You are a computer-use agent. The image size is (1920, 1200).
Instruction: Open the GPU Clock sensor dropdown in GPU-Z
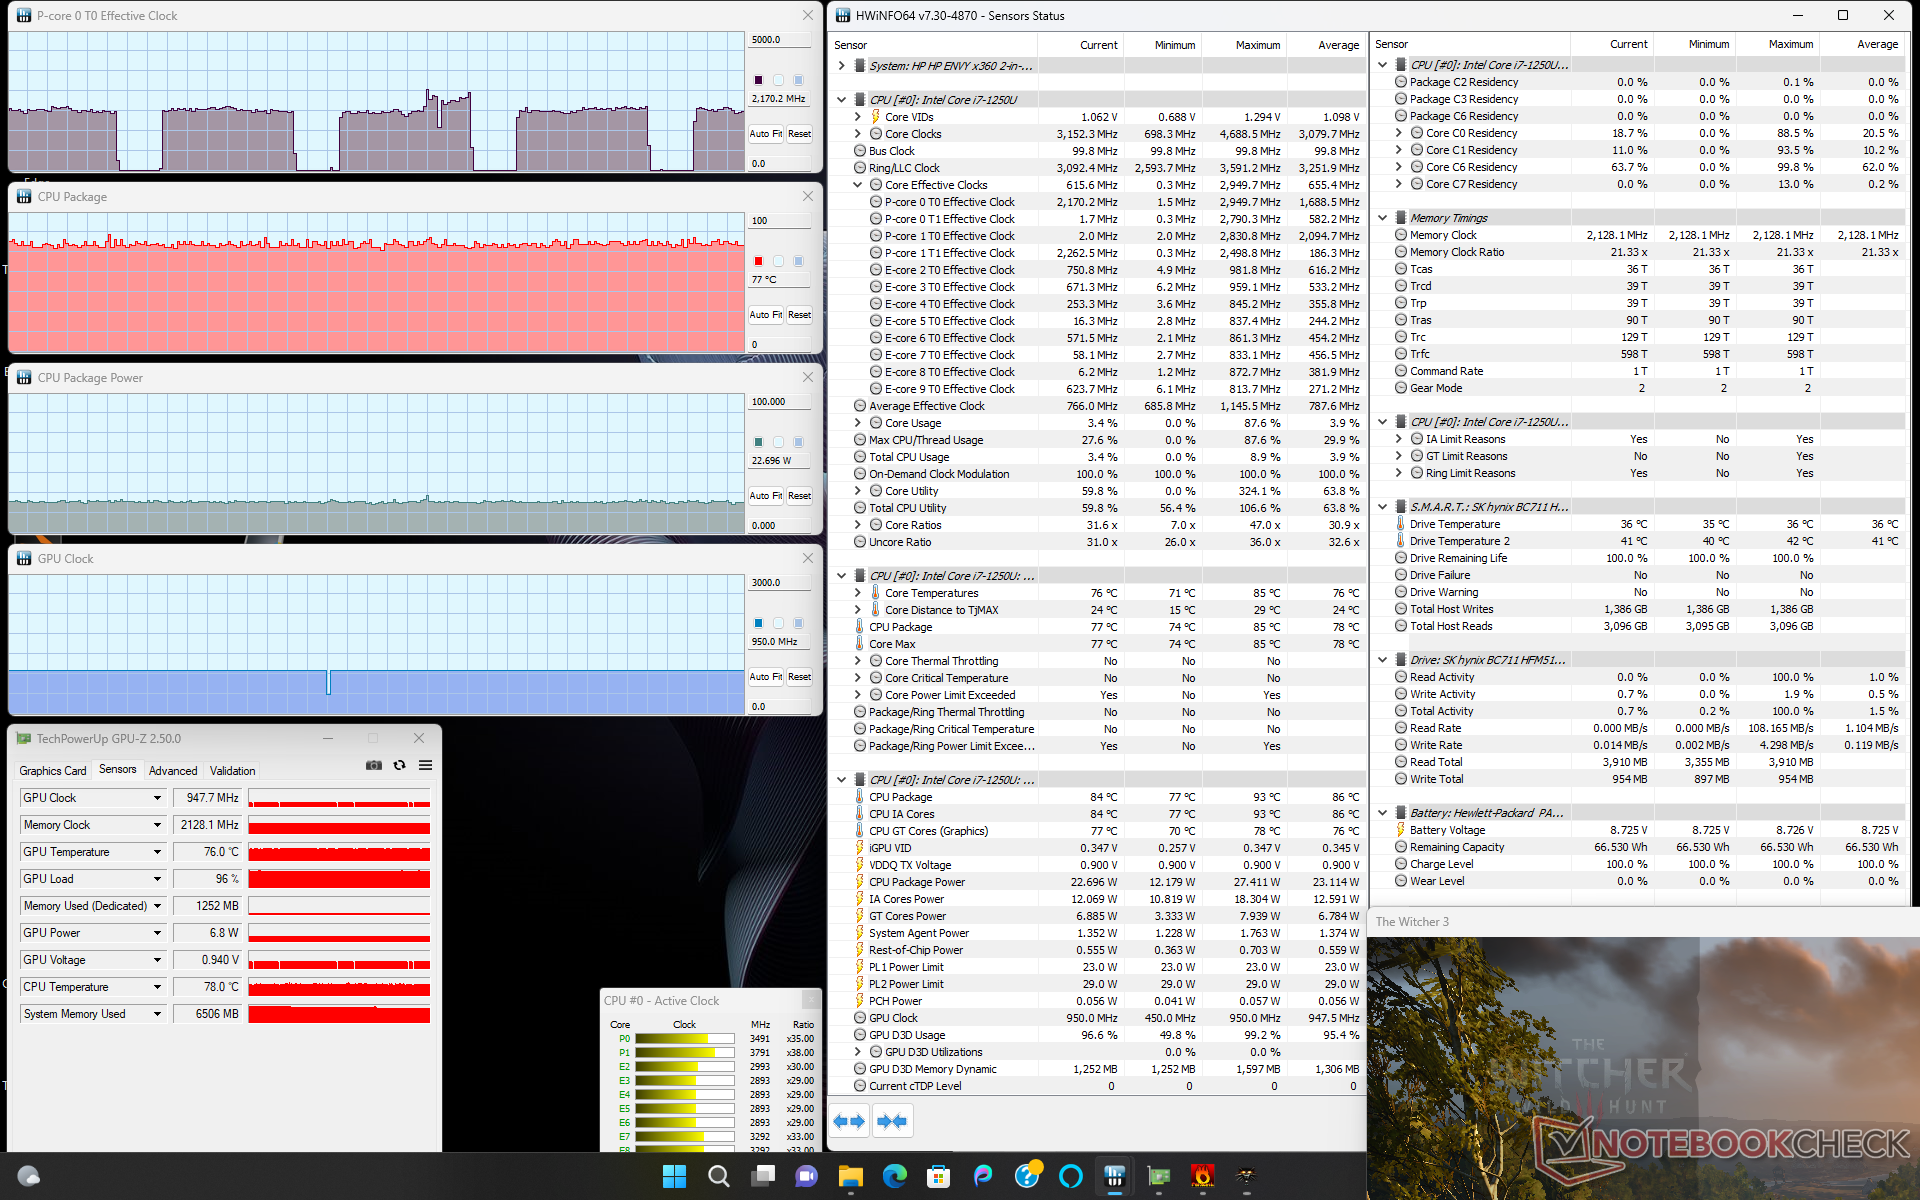tap(157, 798)
